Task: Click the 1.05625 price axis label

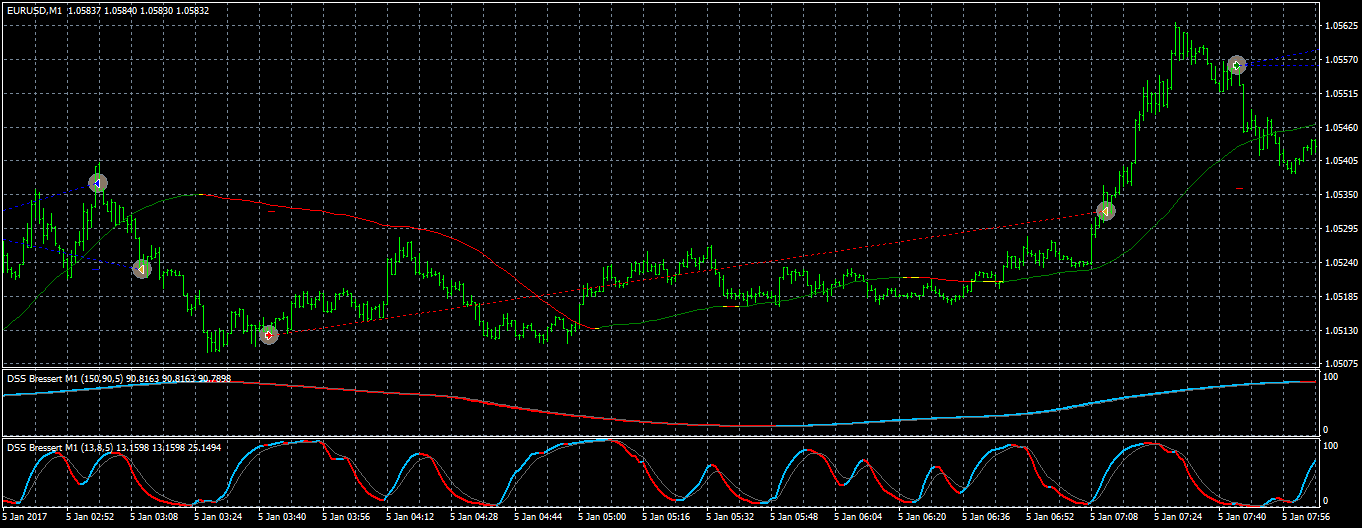Action: [x=1340, y=26]
